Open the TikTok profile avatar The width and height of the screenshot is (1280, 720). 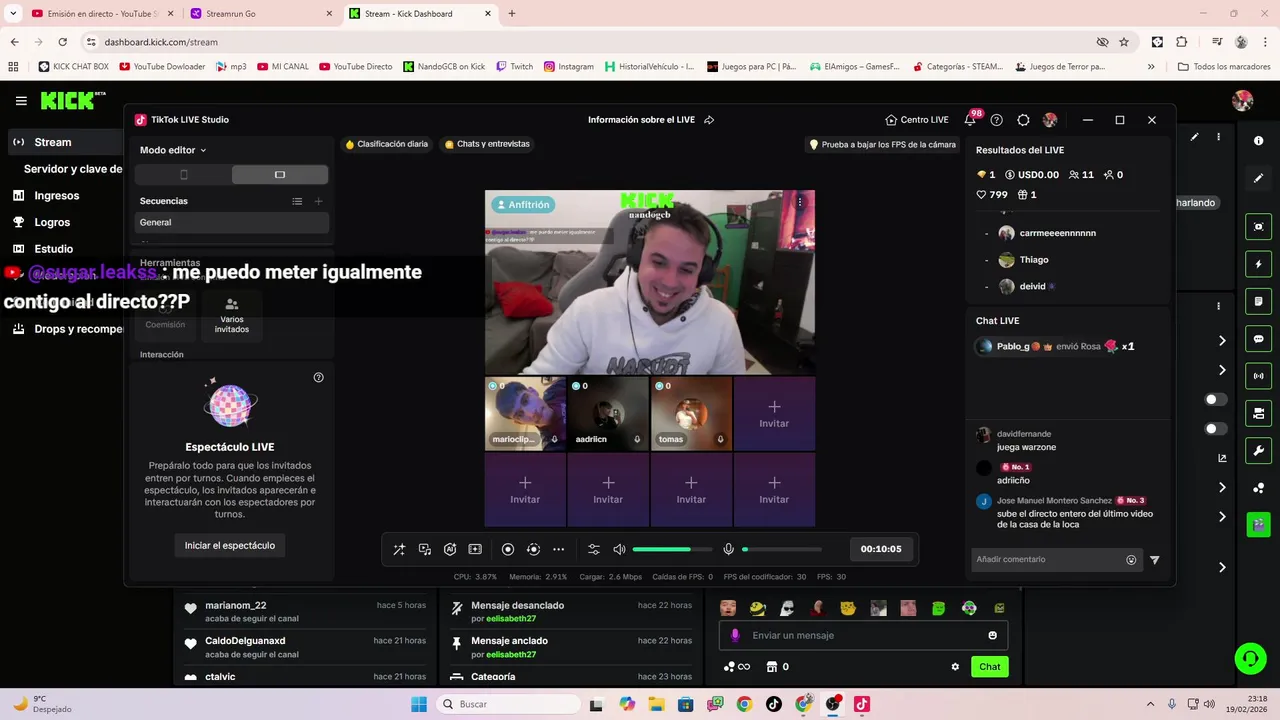point(1050,120)
